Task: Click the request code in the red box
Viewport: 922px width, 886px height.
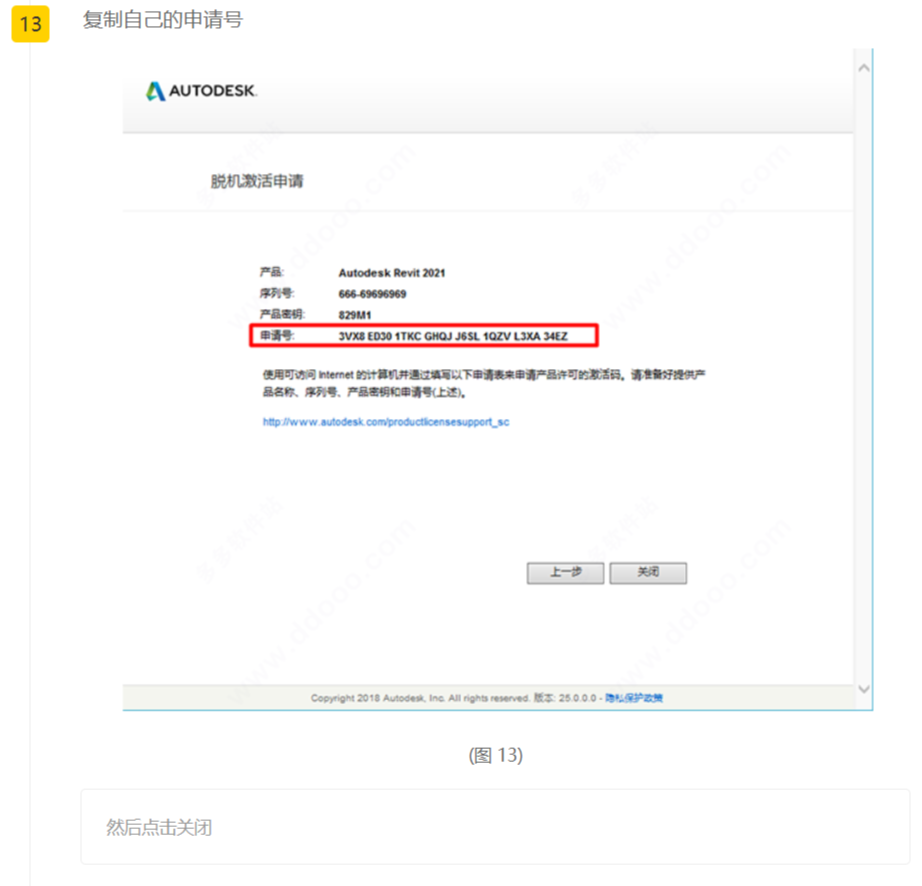Action: point(453,336)
